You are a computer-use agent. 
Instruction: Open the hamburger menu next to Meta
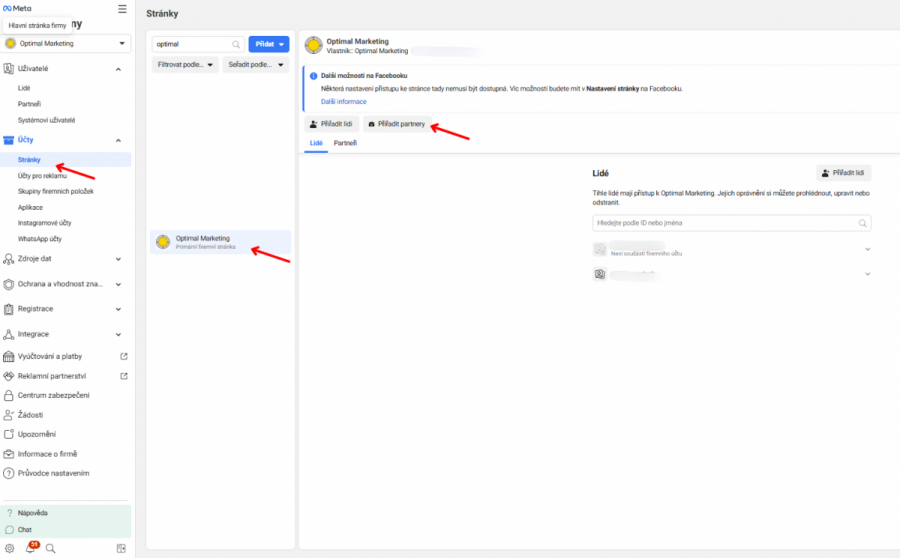[x=122, y=9]
